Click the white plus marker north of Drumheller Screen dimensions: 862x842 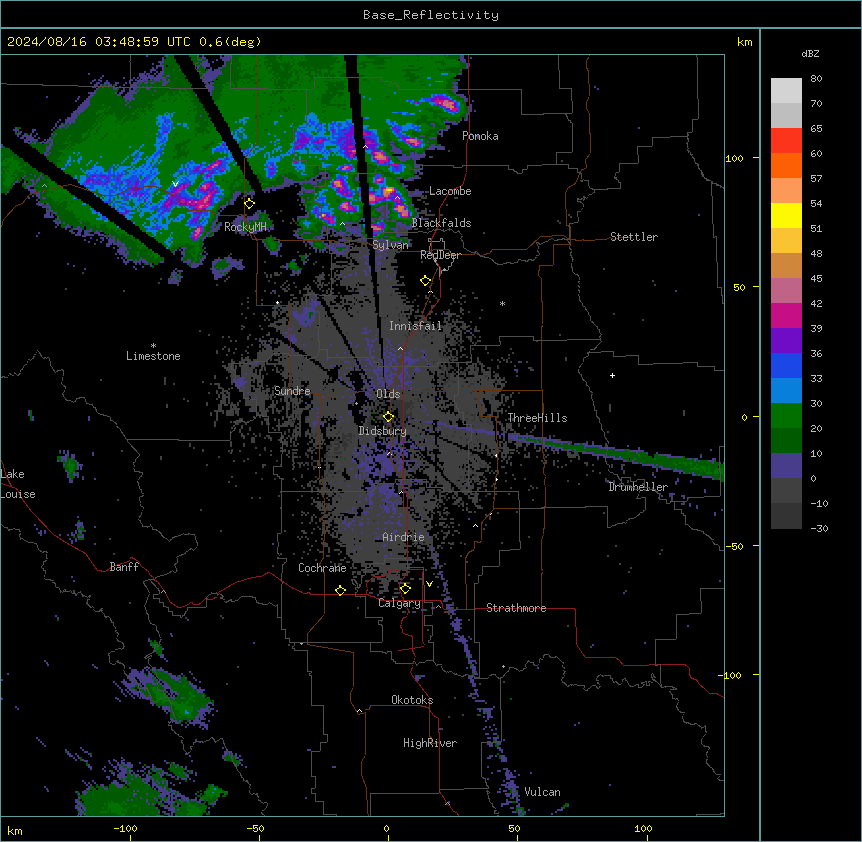pyautogui.click(x=612, y=375)
